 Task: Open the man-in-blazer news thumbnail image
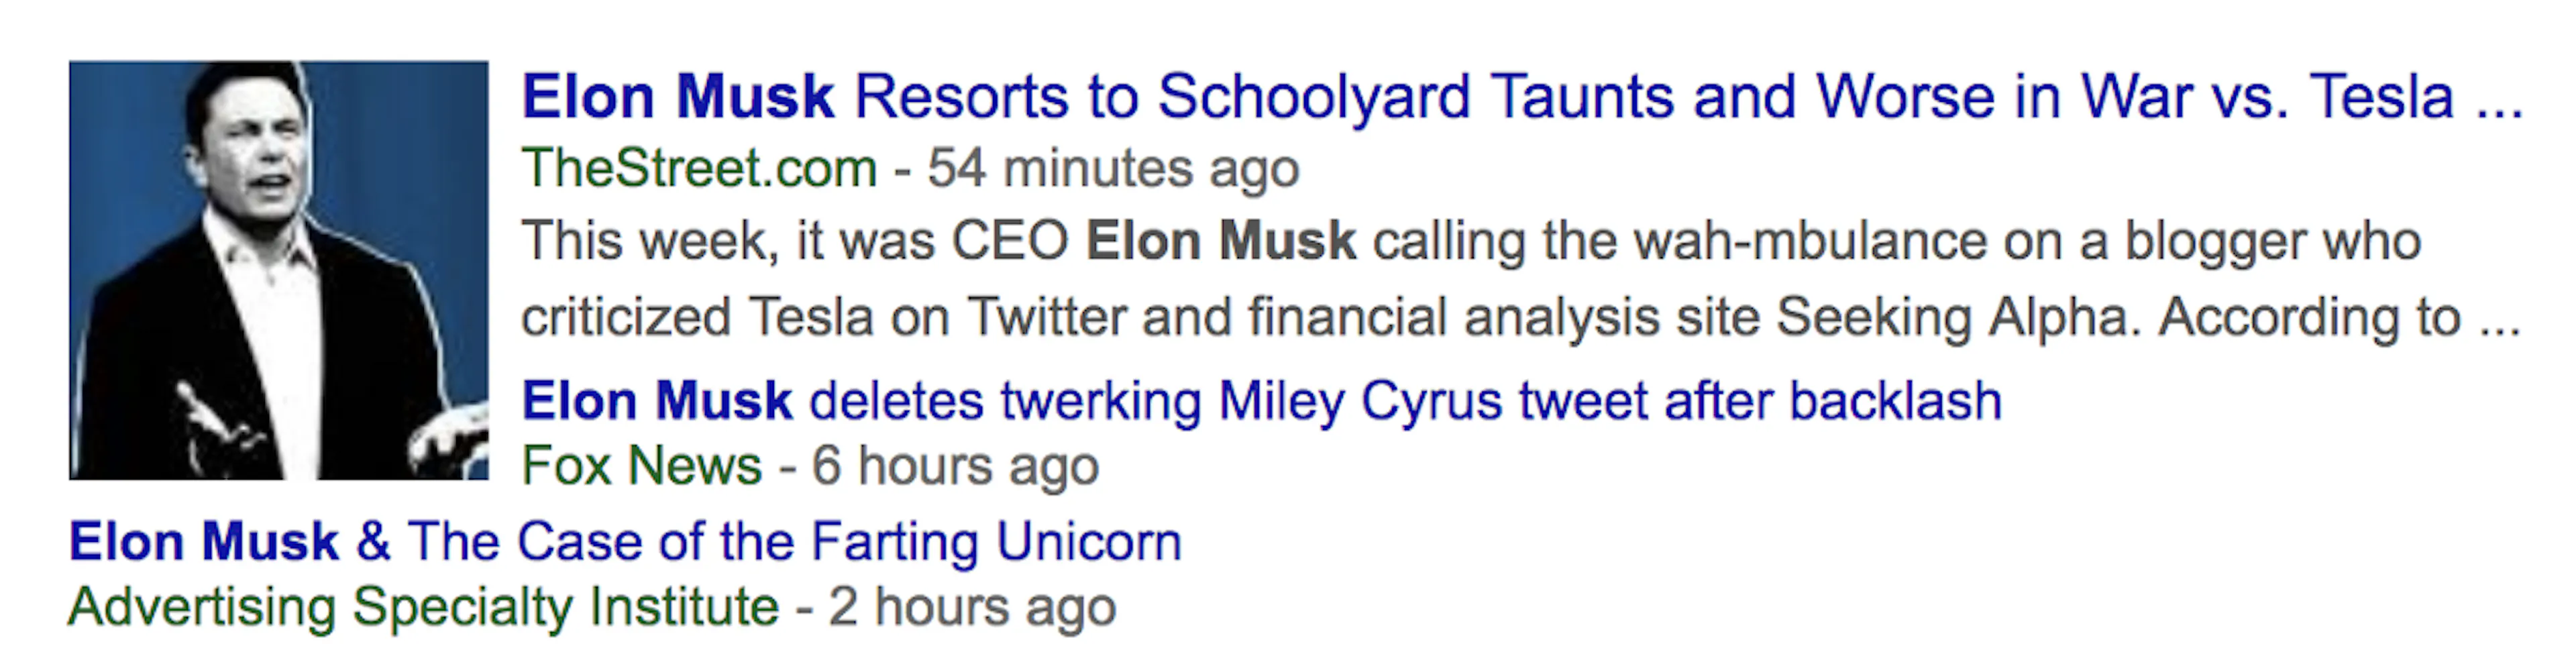click(x=278, y=270)
